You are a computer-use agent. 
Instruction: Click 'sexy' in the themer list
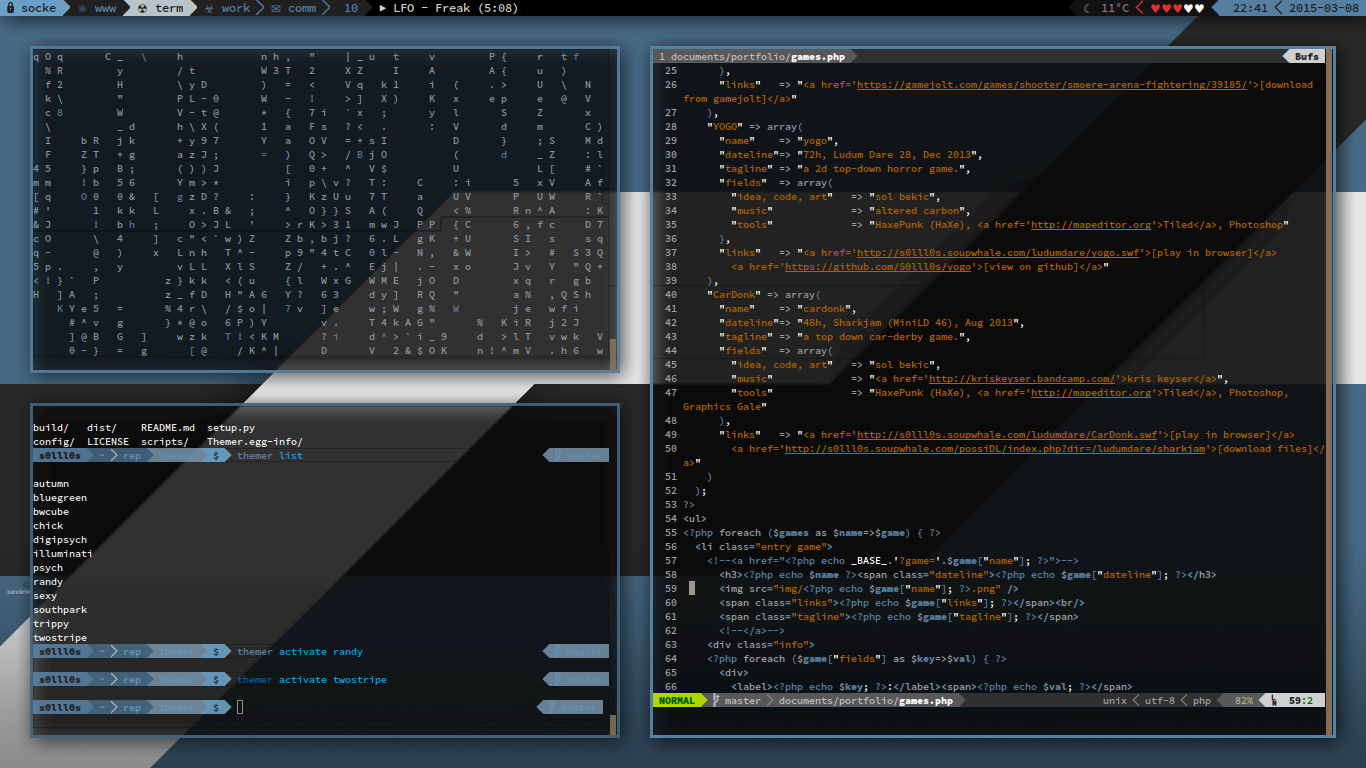[45, 596]
